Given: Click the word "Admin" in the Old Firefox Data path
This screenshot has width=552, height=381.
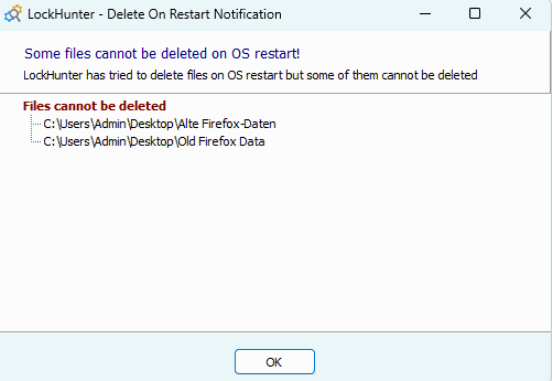Looking at the screenshot, I should point(110,142).
